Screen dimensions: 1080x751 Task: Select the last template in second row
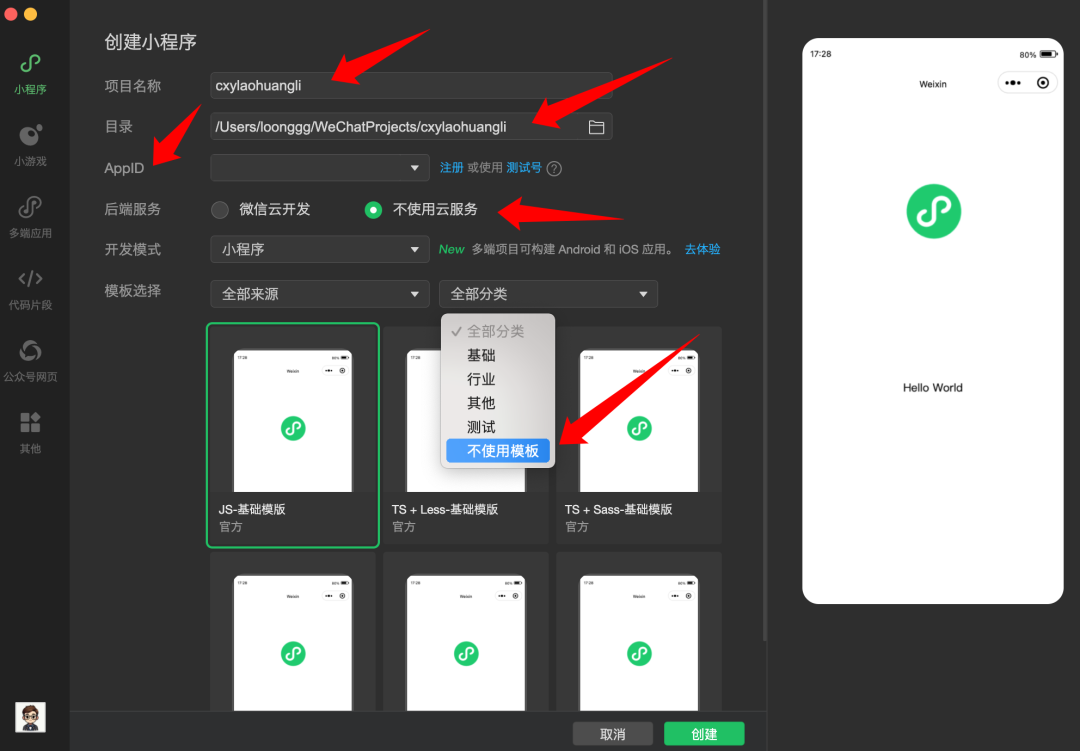click(639, 632)
